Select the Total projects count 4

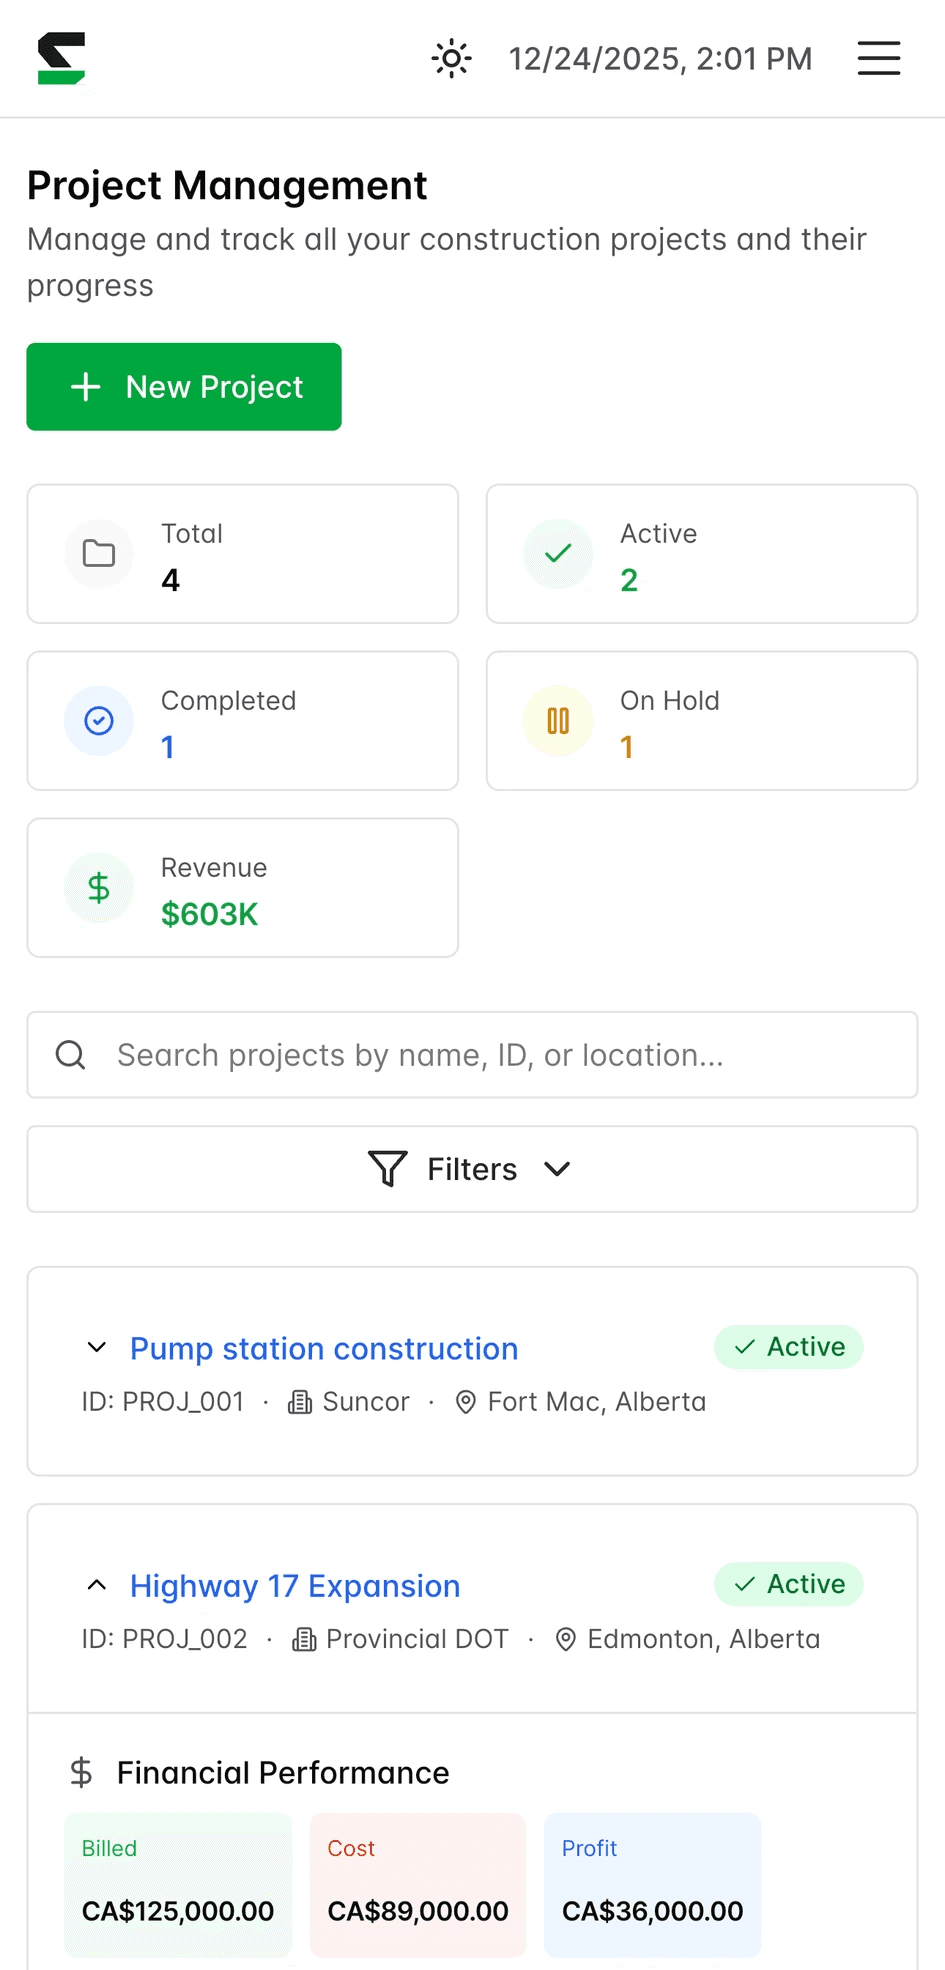(170, 580)
